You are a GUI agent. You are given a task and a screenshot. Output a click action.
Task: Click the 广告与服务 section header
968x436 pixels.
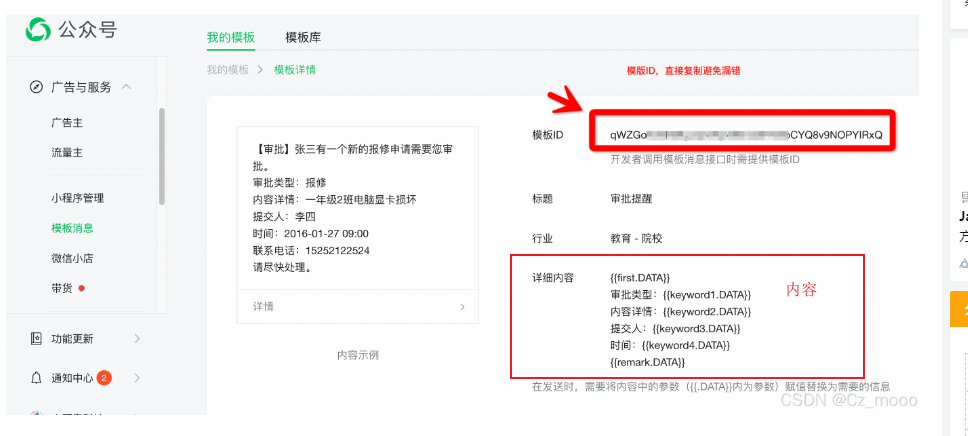click(81, 87)
